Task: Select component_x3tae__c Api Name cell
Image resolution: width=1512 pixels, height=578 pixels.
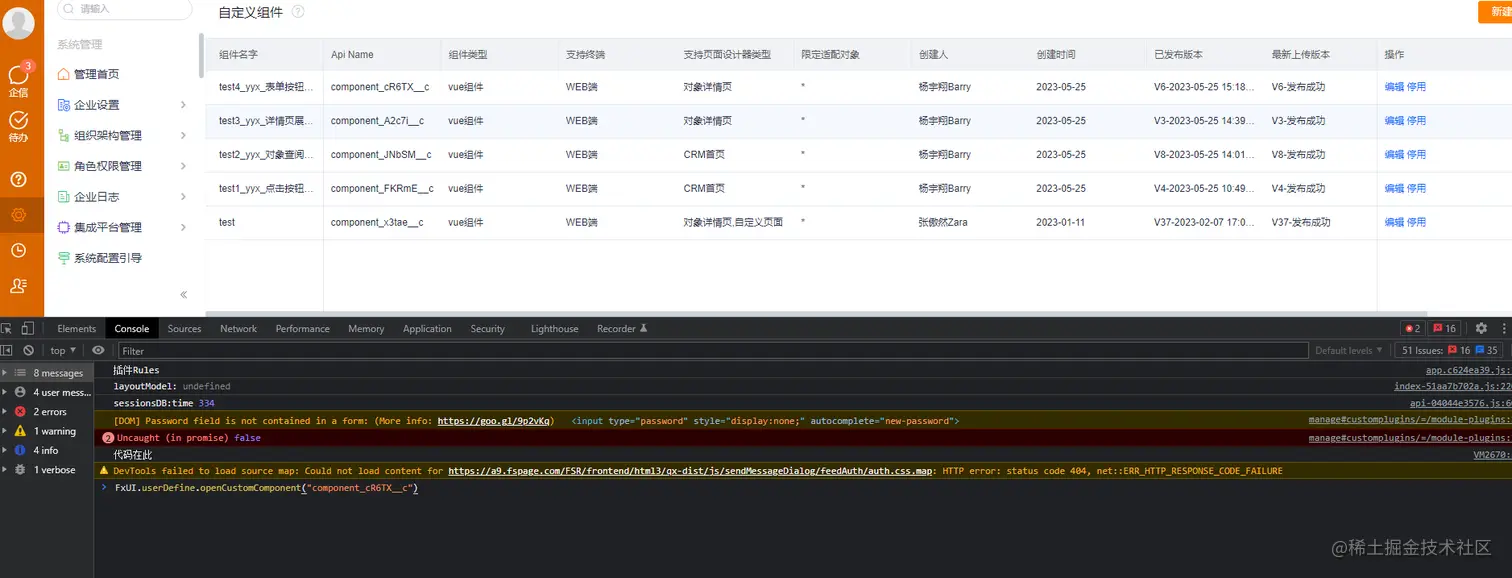Action: (x=377, y=223)
